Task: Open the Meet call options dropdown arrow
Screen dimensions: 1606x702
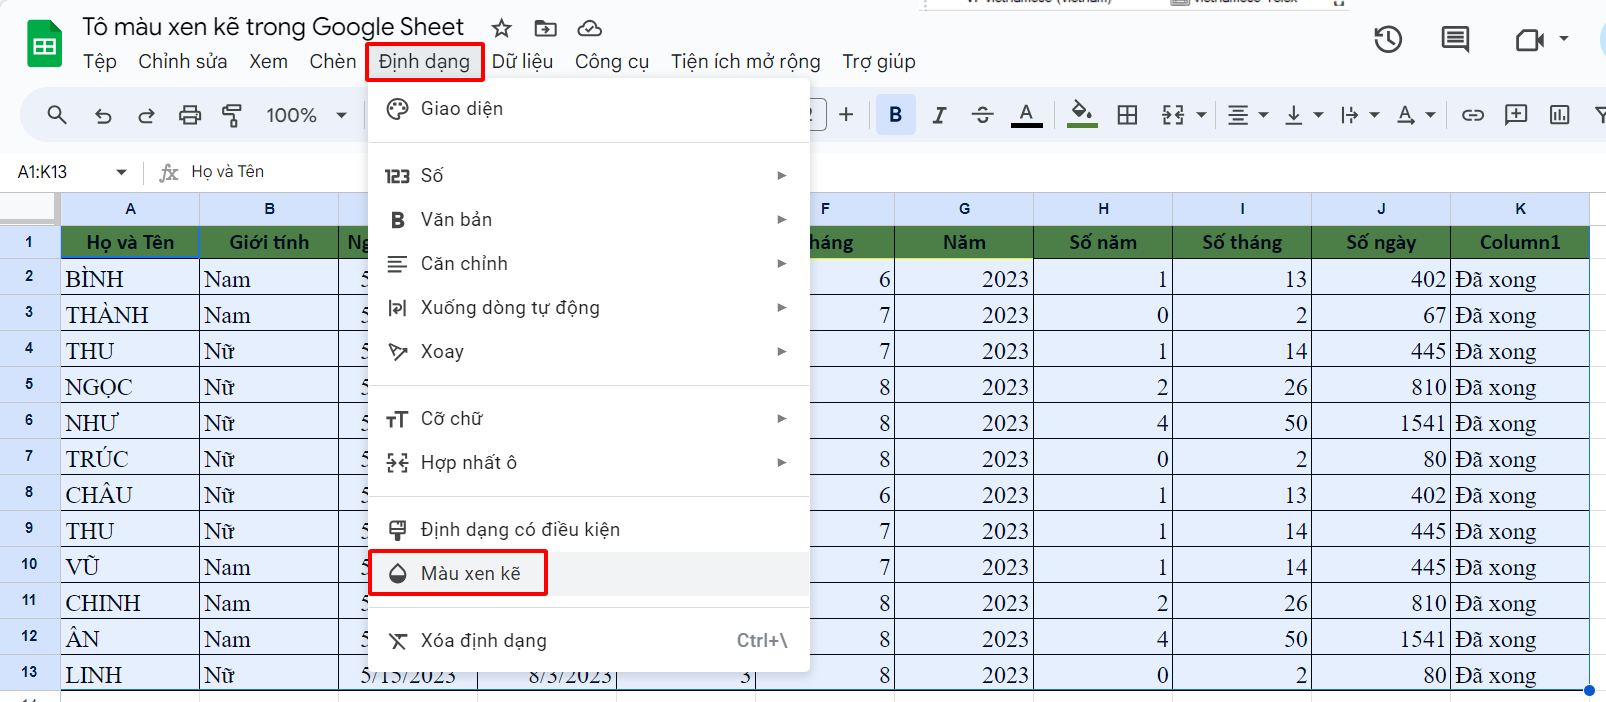Action: coord(1564,40)
